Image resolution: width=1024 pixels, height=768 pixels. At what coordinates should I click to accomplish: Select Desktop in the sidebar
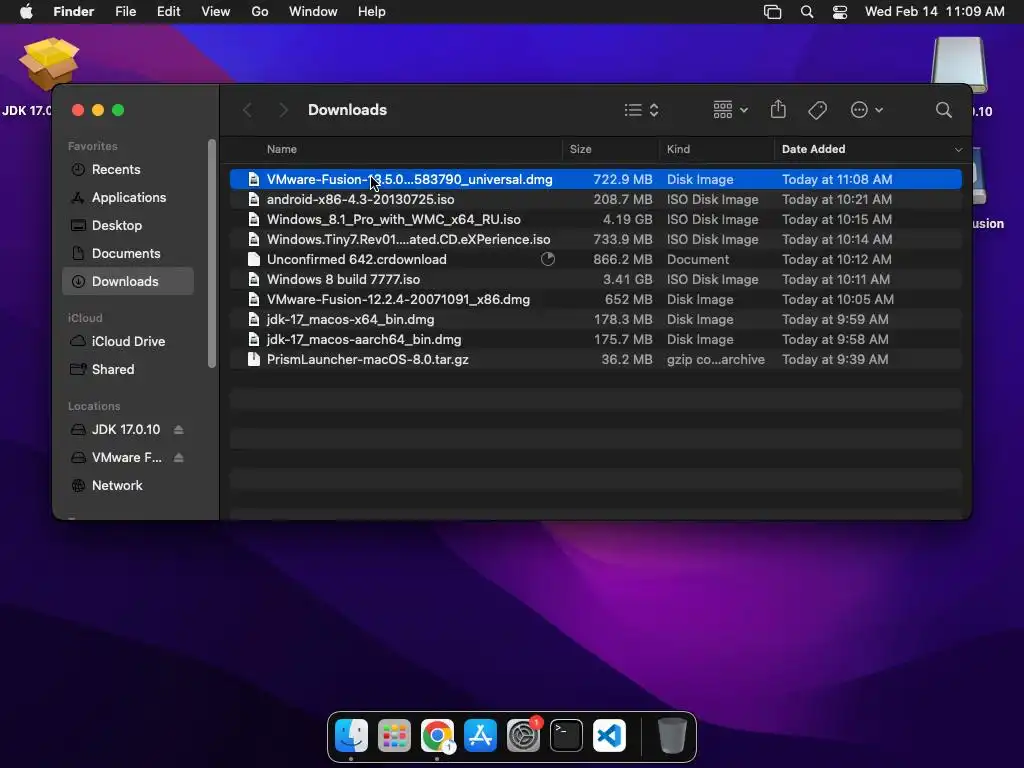[128, 225]
